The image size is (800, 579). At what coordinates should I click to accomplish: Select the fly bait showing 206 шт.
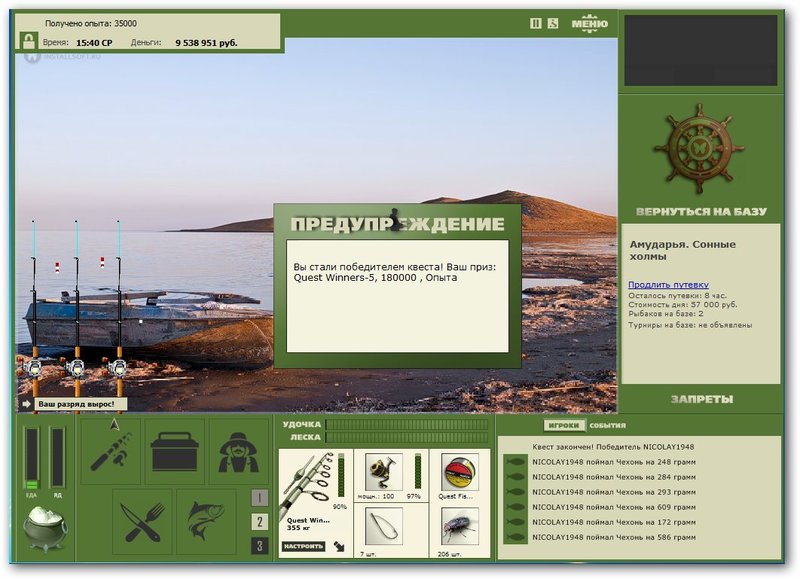pos(460,526)
